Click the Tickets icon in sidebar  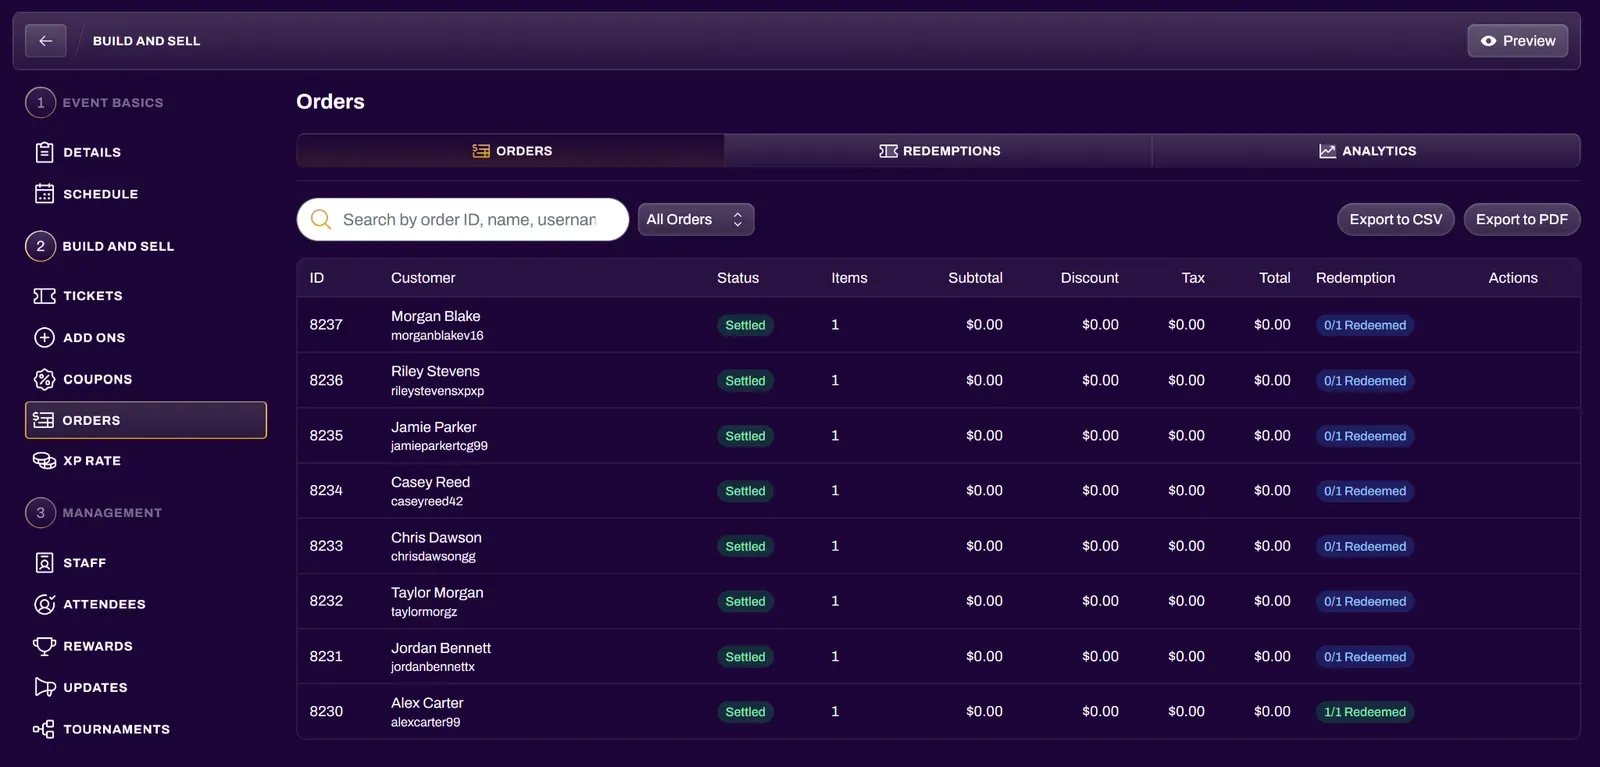(44, 296)
